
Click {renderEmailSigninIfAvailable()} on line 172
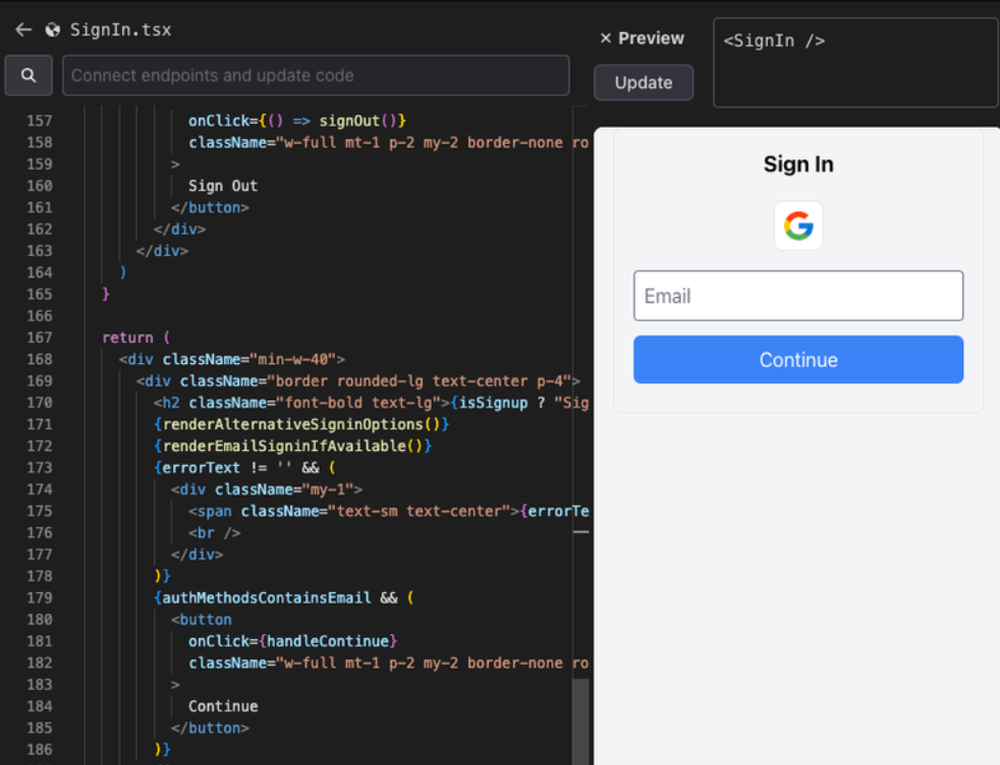pos(293,446)
